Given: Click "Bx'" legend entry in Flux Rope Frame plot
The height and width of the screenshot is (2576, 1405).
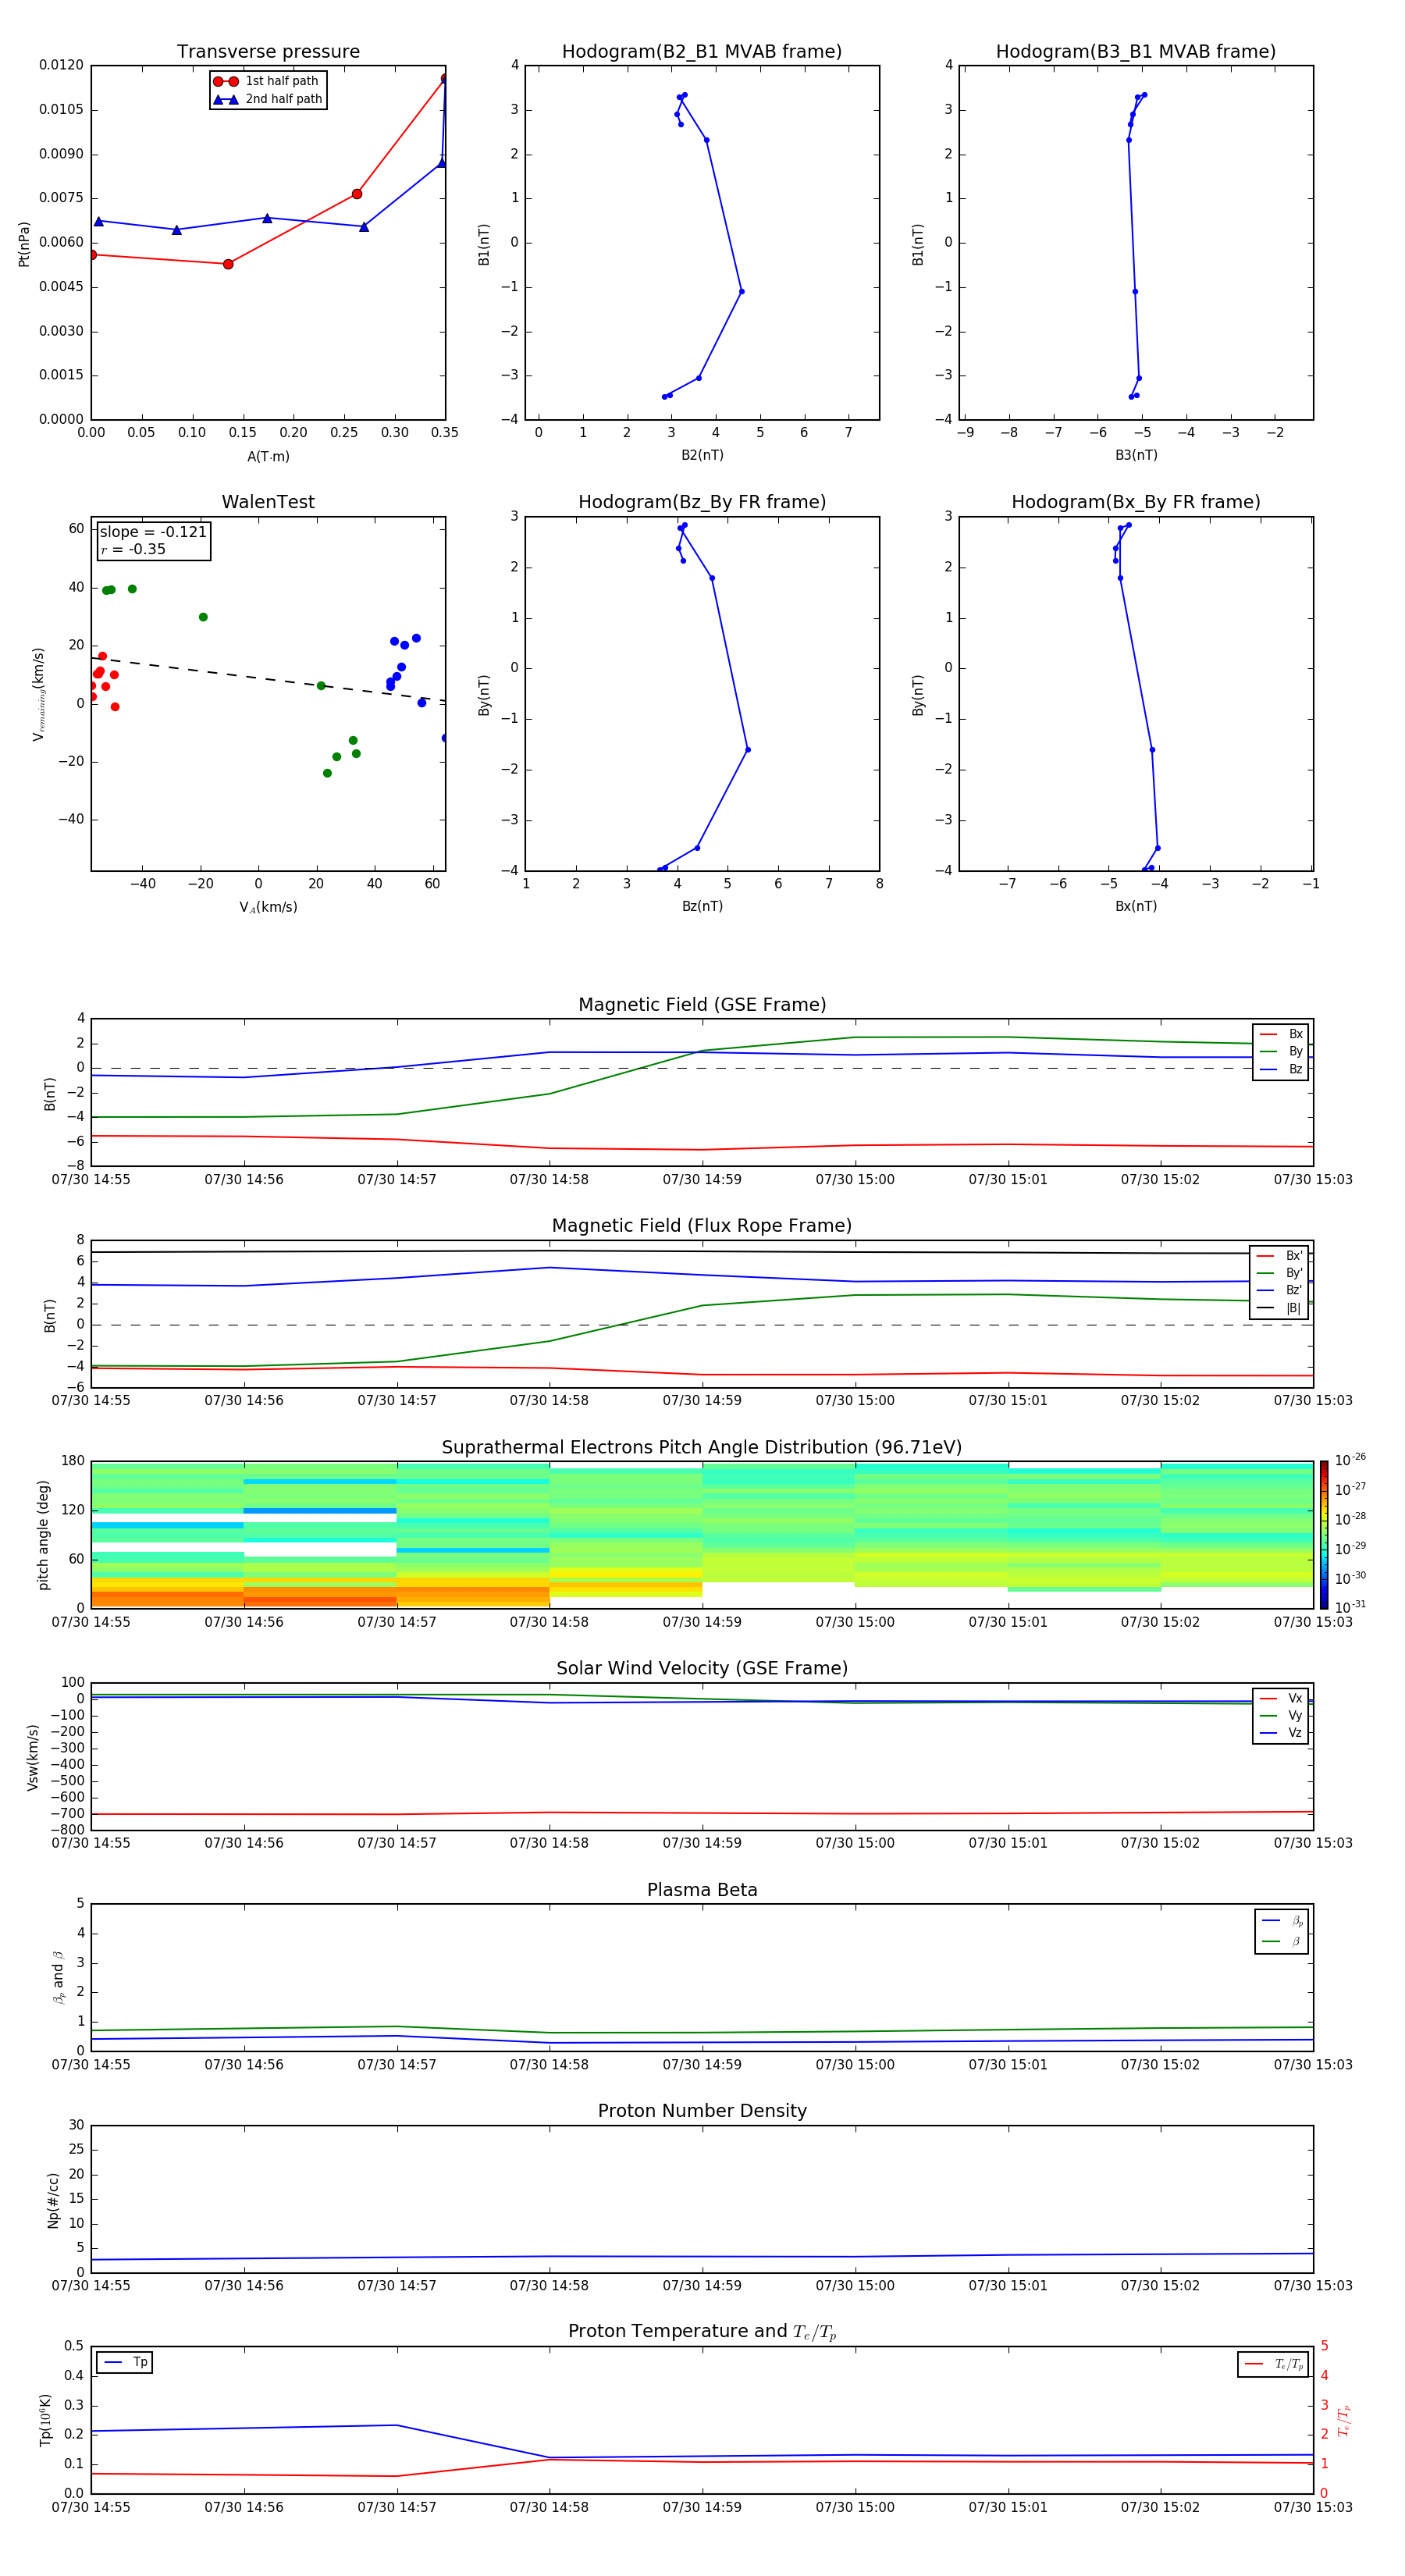Looking at the screenshot, I should pos(1279,1256).
